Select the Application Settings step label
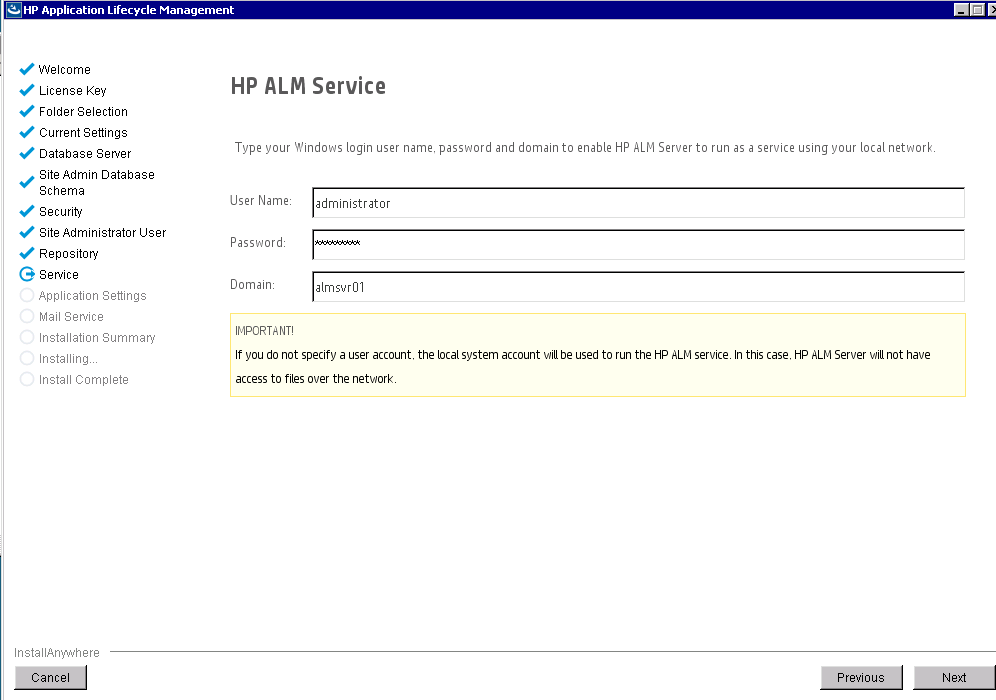996x700 pixels. point(92,295)
